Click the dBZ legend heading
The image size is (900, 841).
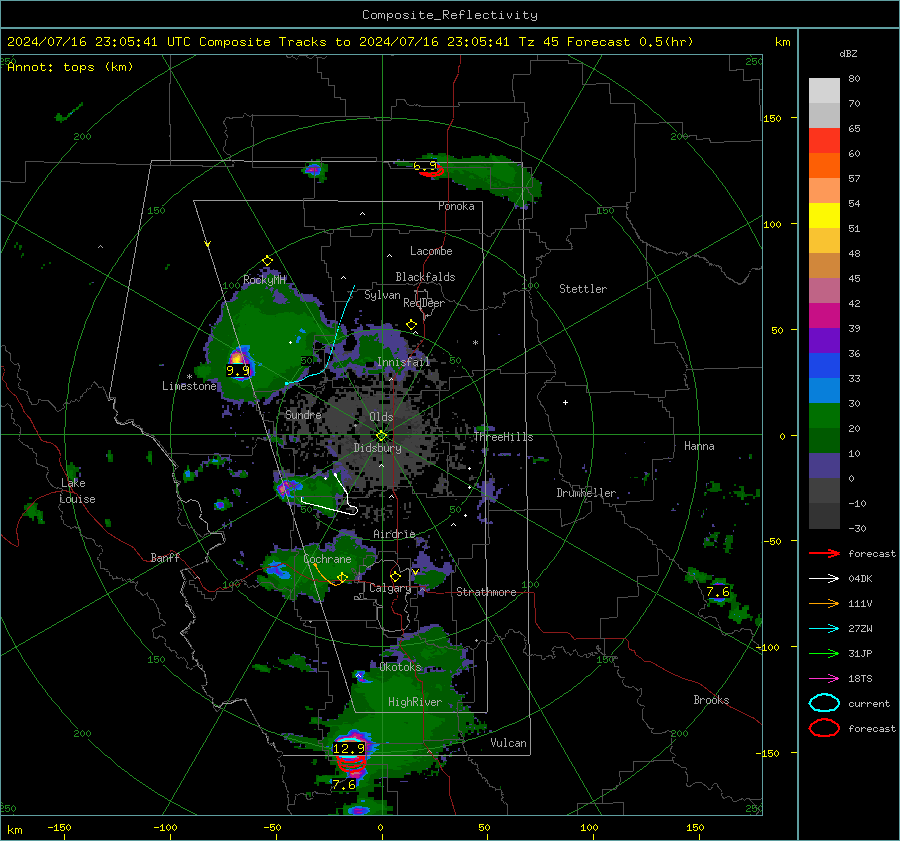point(848,54)
